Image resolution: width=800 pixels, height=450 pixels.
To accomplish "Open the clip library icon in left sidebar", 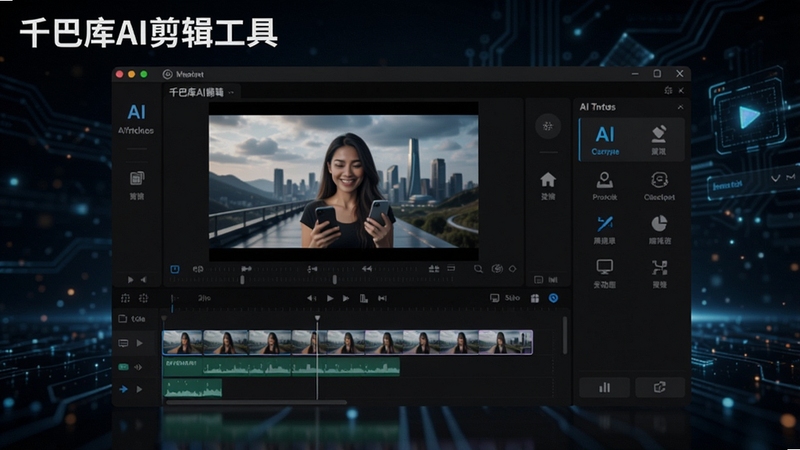I will [136, 179].
